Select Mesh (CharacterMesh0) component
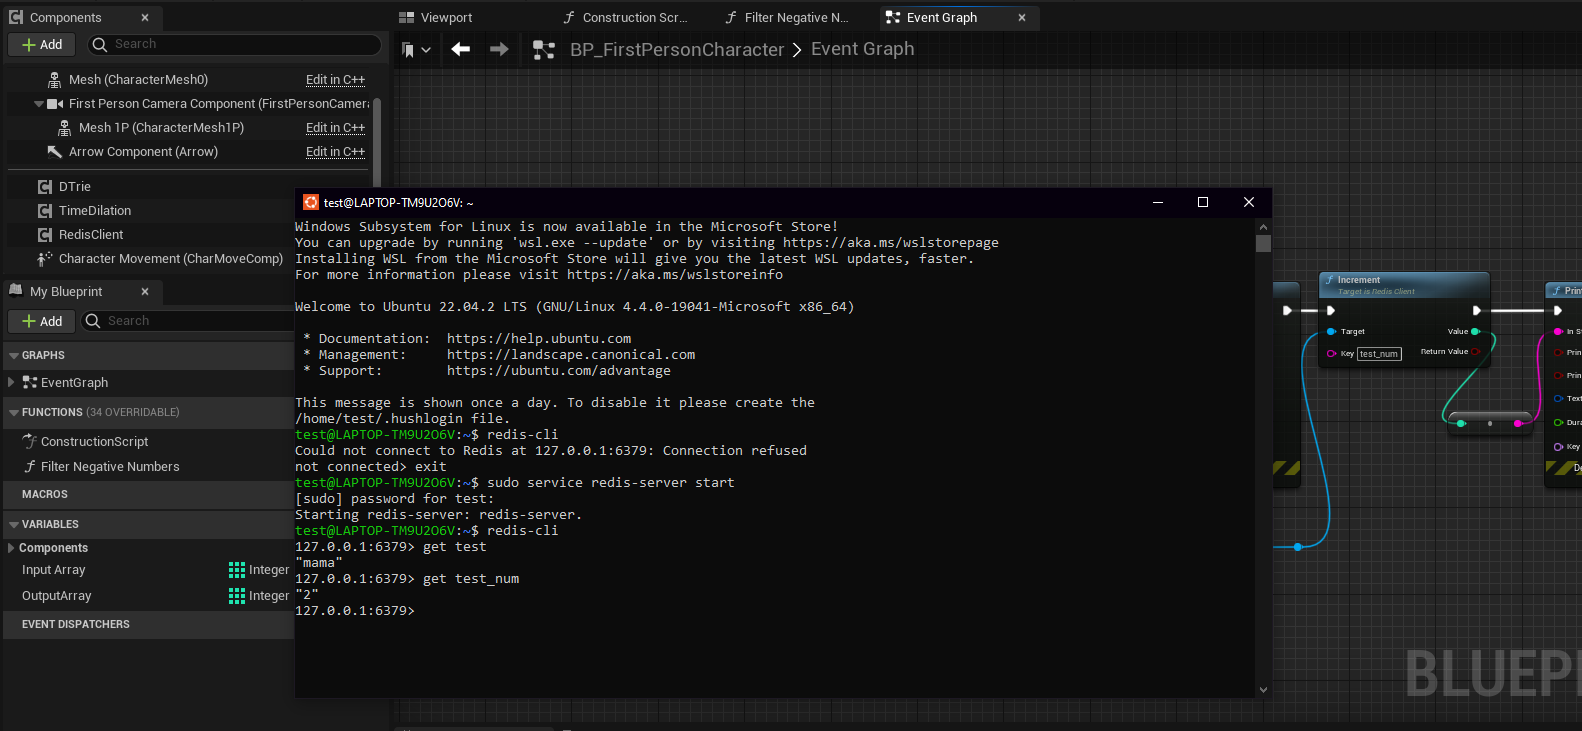The image size is (1582, 731). click(138, 80)
